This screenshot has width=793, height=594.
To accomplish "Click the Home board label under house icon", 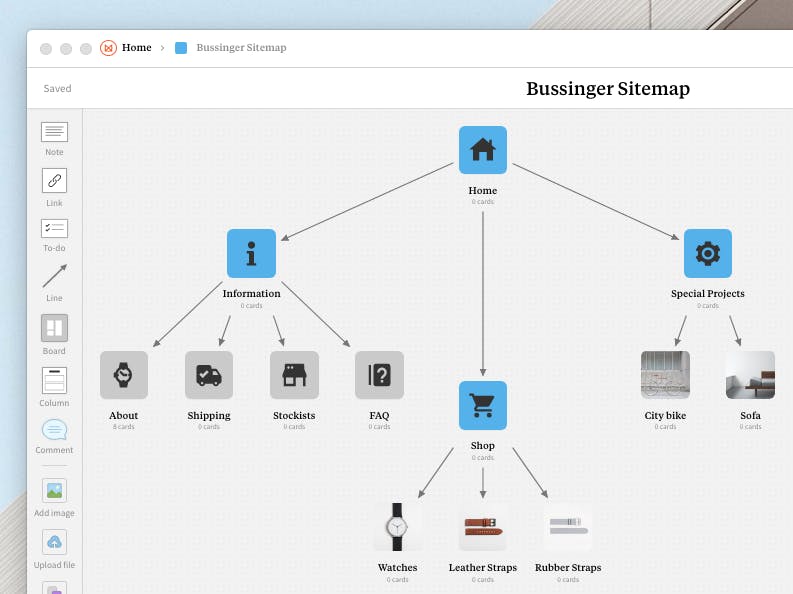I will [482, 191].
